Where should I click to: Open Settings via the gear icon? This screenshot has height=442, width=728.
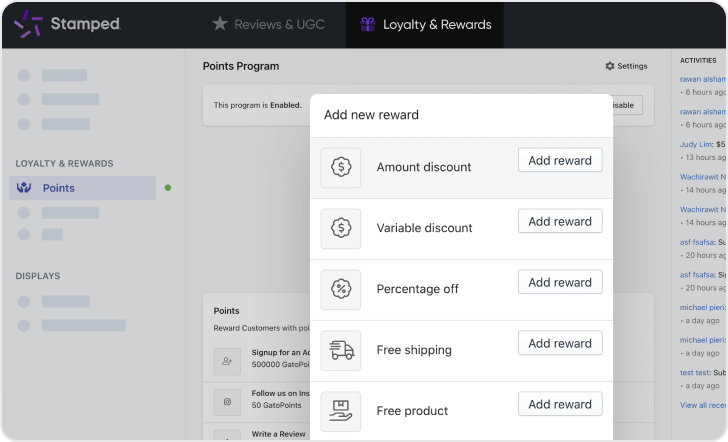(x=610, y=66)
